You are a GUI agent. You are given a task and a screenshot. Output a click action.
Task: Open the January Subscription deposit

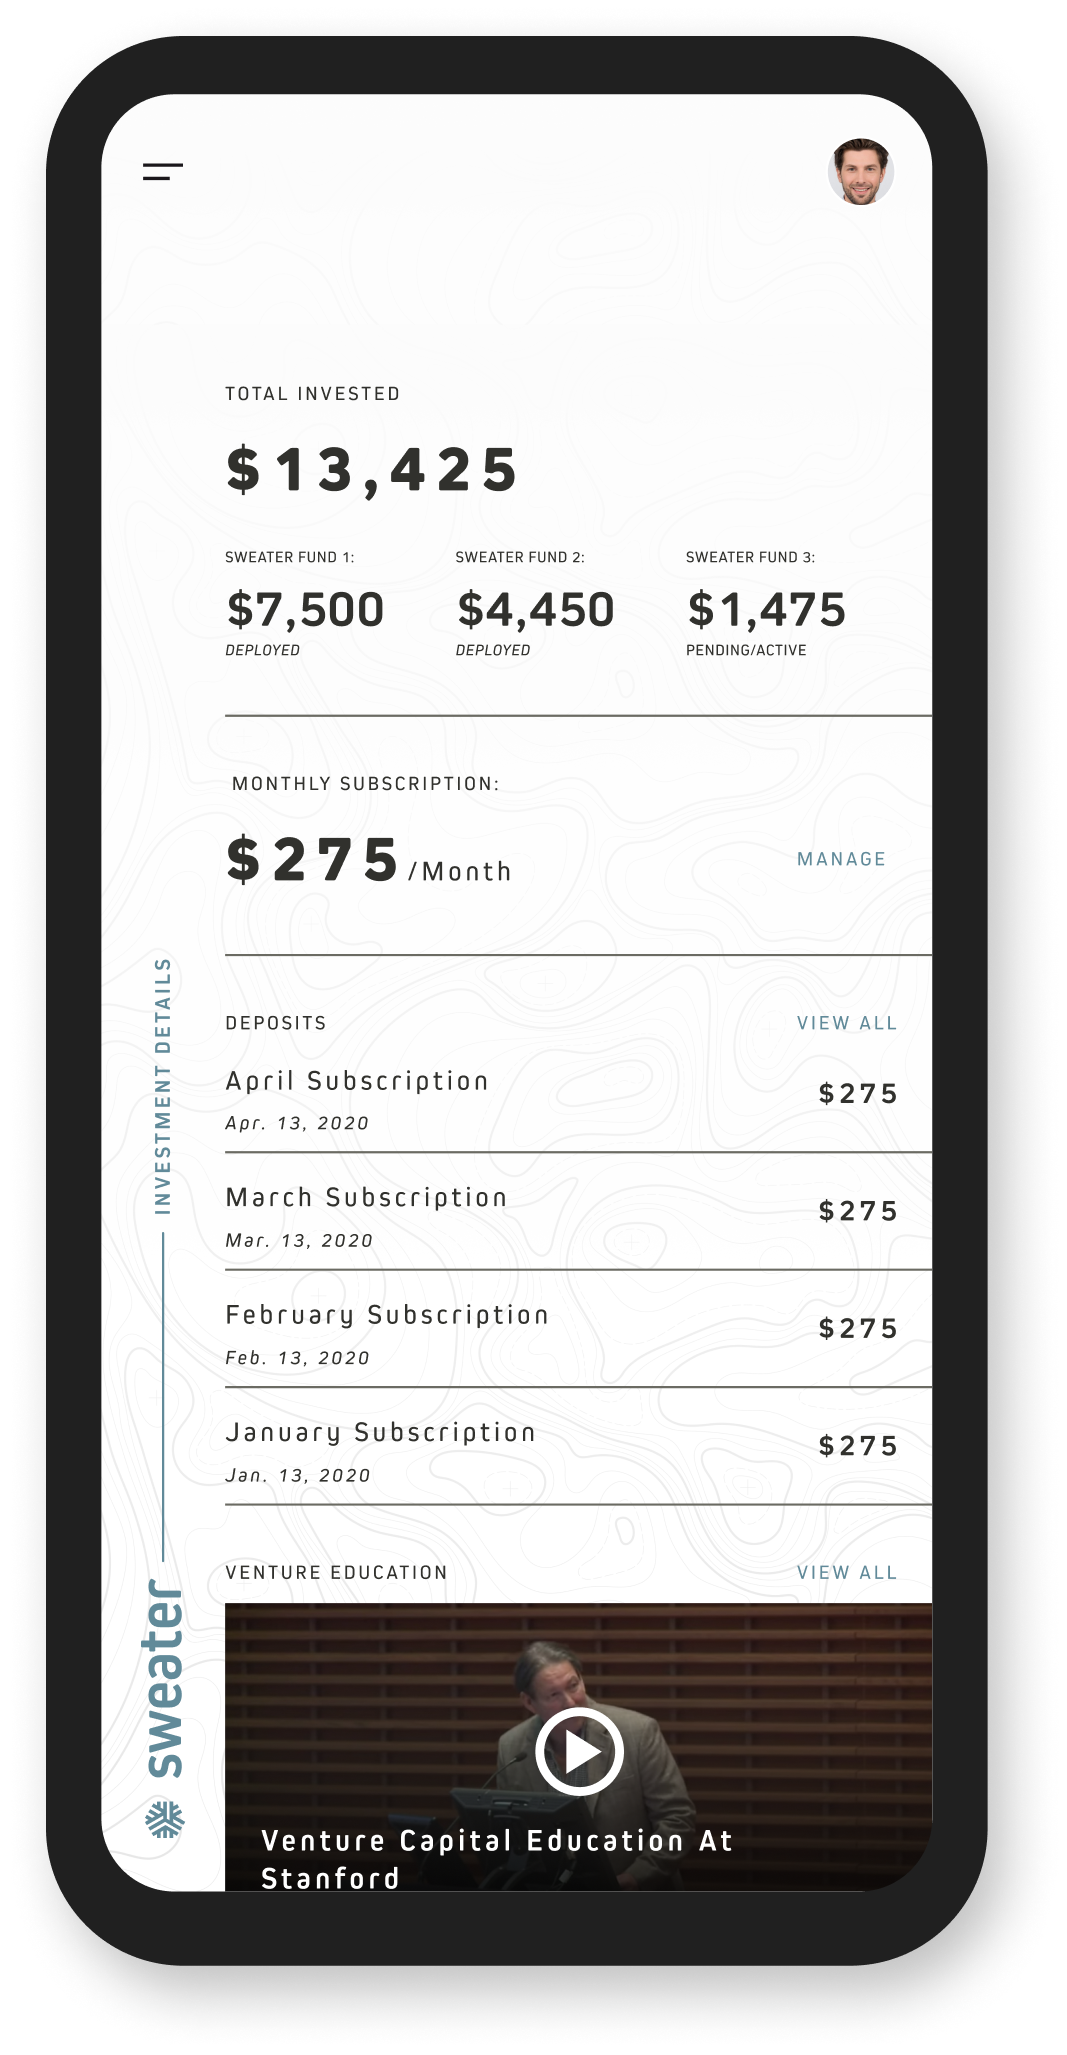(x=578, y=1447)
